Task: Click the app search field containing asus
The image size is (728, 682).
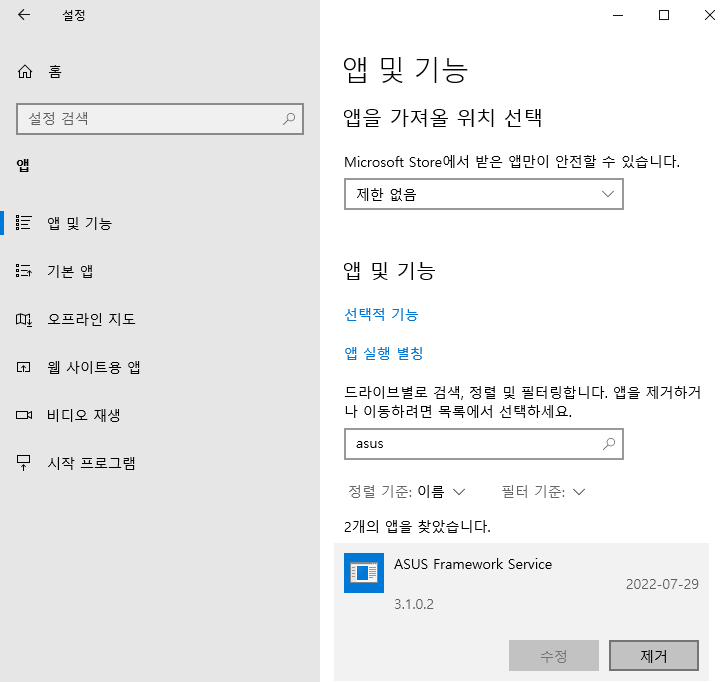Action: [x=483, y=444]
